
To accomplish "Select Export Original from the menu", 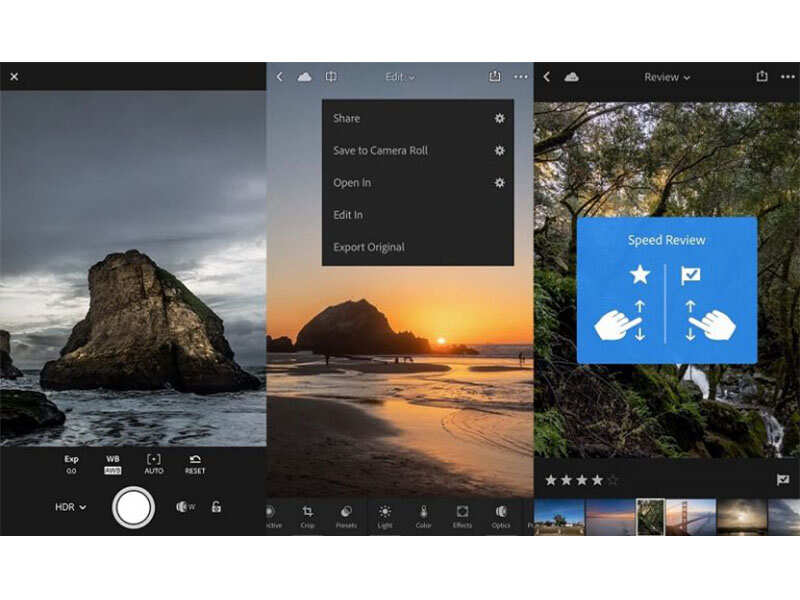I will click(x=369, y=247).
